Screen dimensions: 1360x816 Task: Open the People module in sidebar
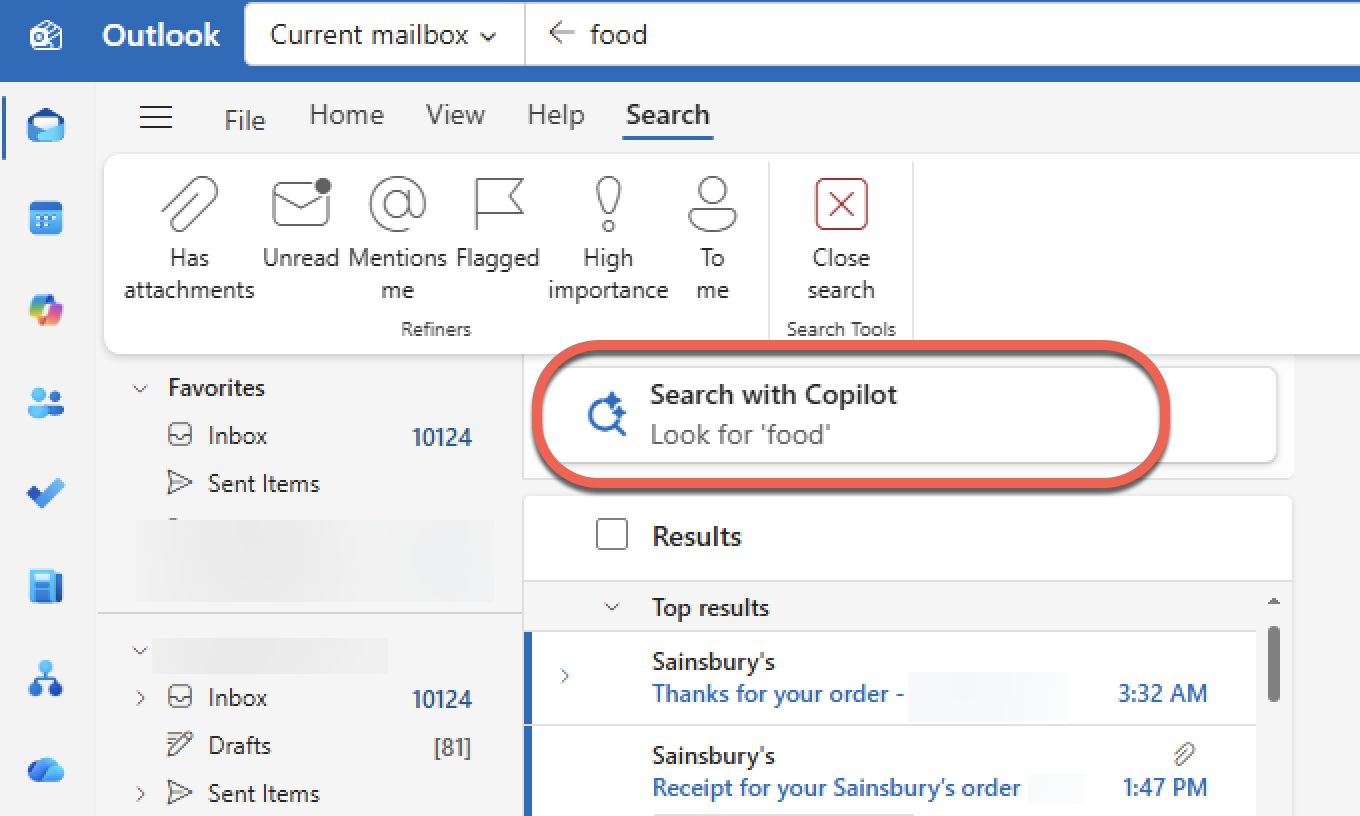(46, 403)
